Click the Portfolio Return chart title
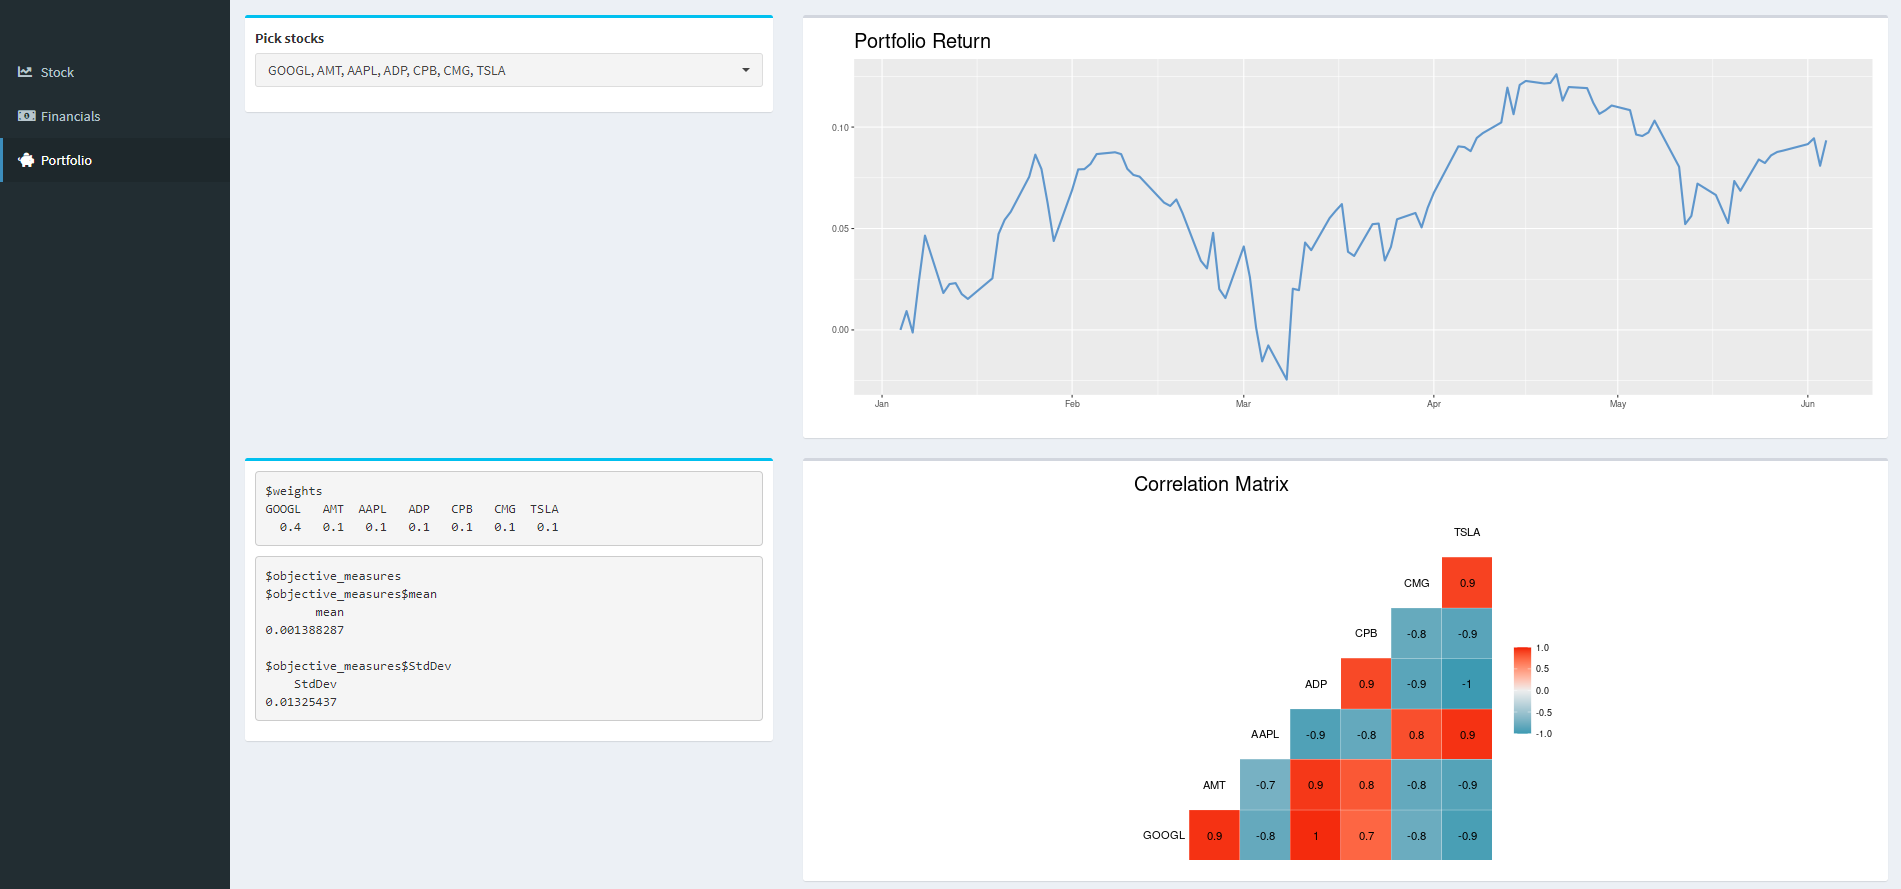The image size is (1901, 889). point(921,41)
